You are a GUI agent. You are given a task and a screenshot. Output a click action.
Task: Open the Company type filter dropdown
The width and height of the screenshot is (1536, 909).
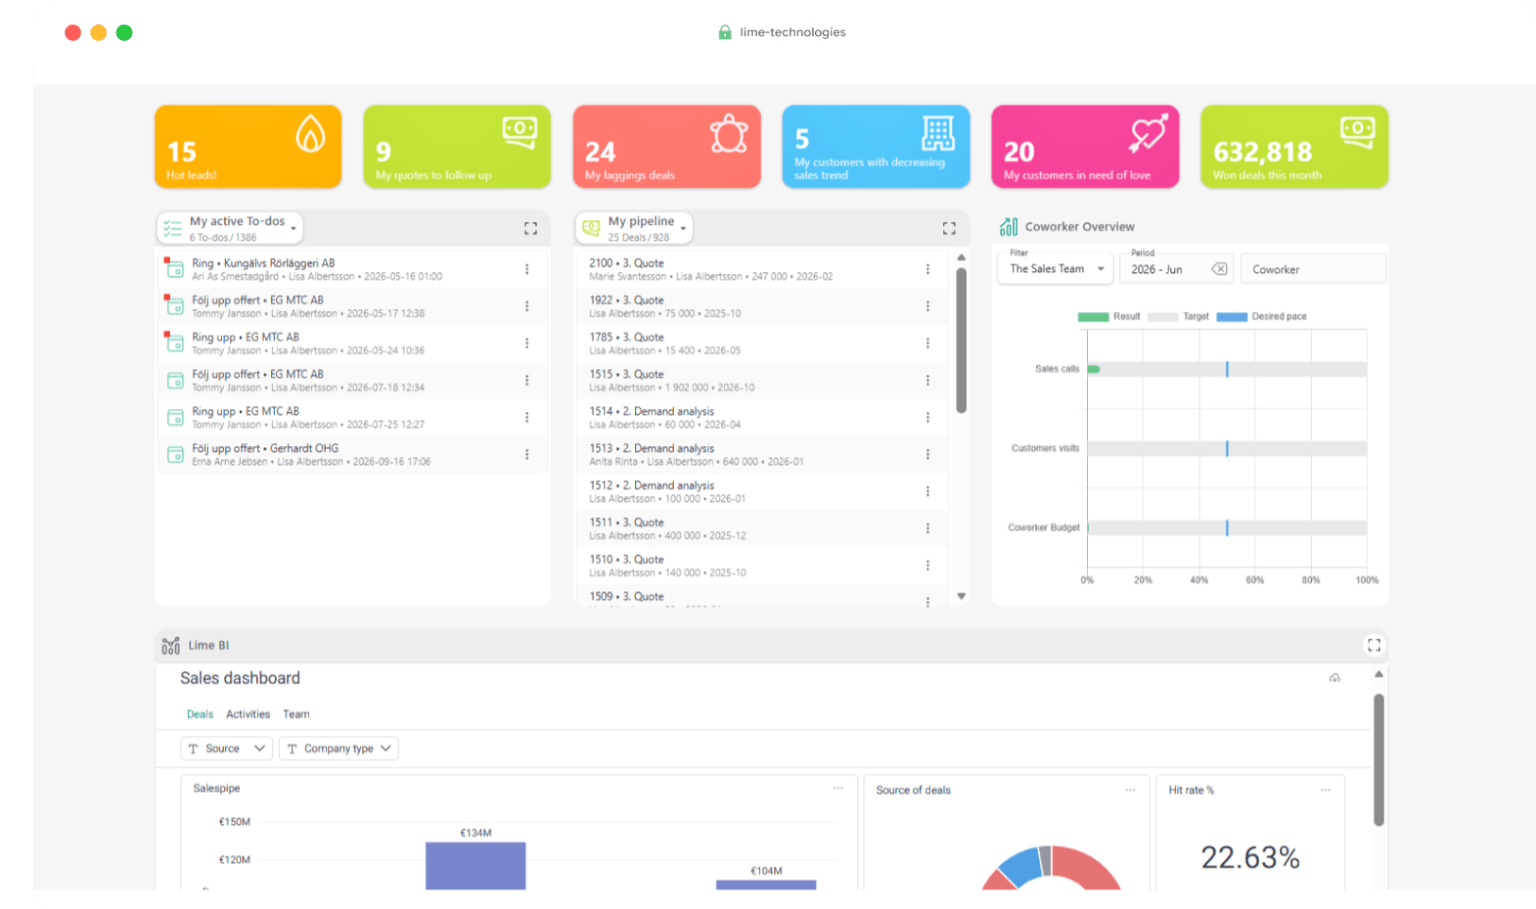click(x=338, y=748)
